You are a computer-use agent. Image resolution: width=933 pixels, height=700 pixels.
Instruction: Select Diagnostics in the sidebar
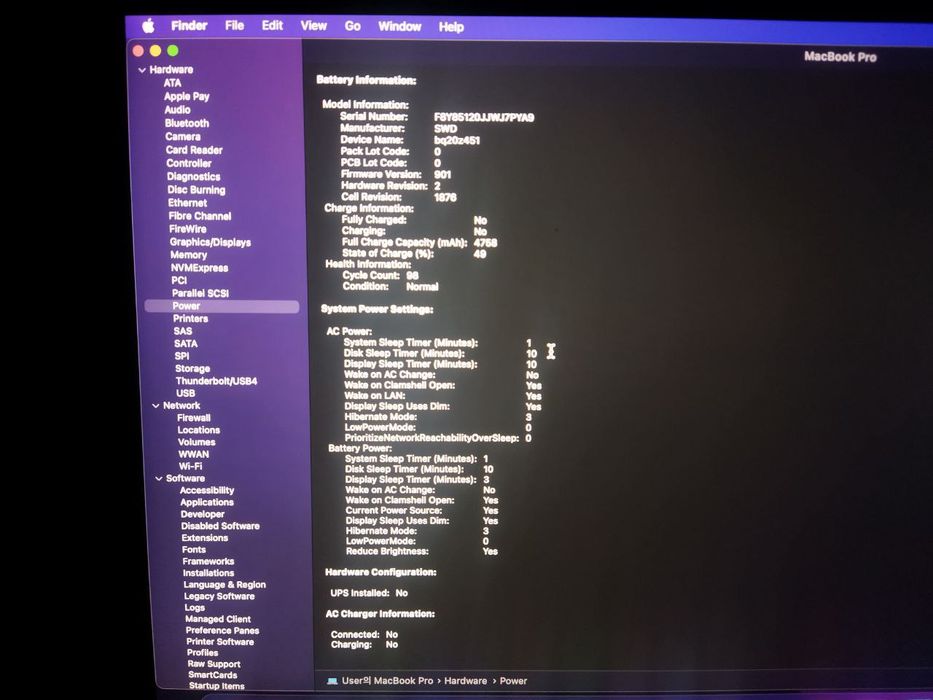point(193,177)
